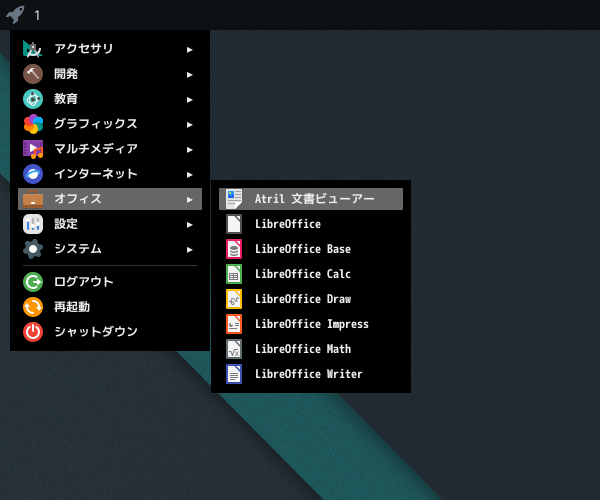Select workspace 1 in the top panel
Screen dimensions: 600x500
click(37, 15)
